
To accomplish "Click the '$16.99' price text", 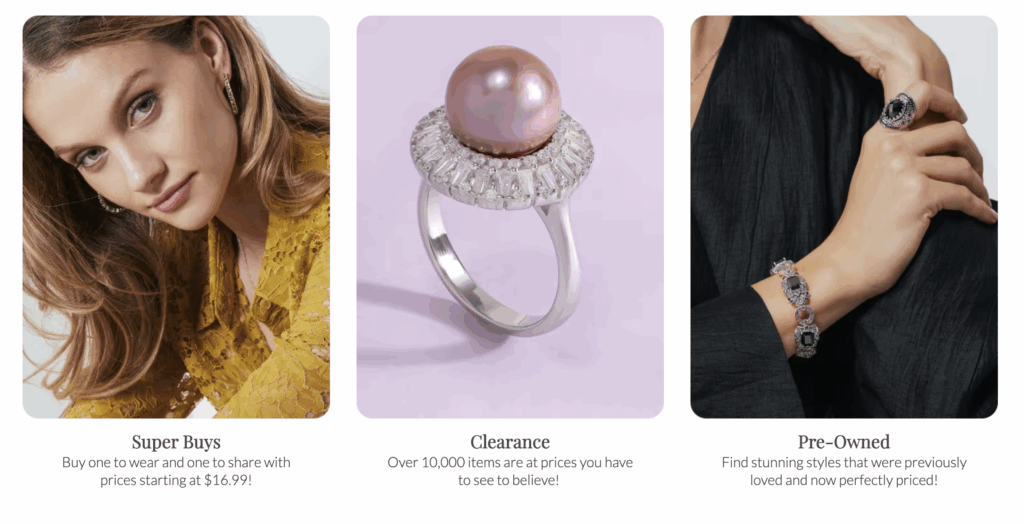I will 228,480.
